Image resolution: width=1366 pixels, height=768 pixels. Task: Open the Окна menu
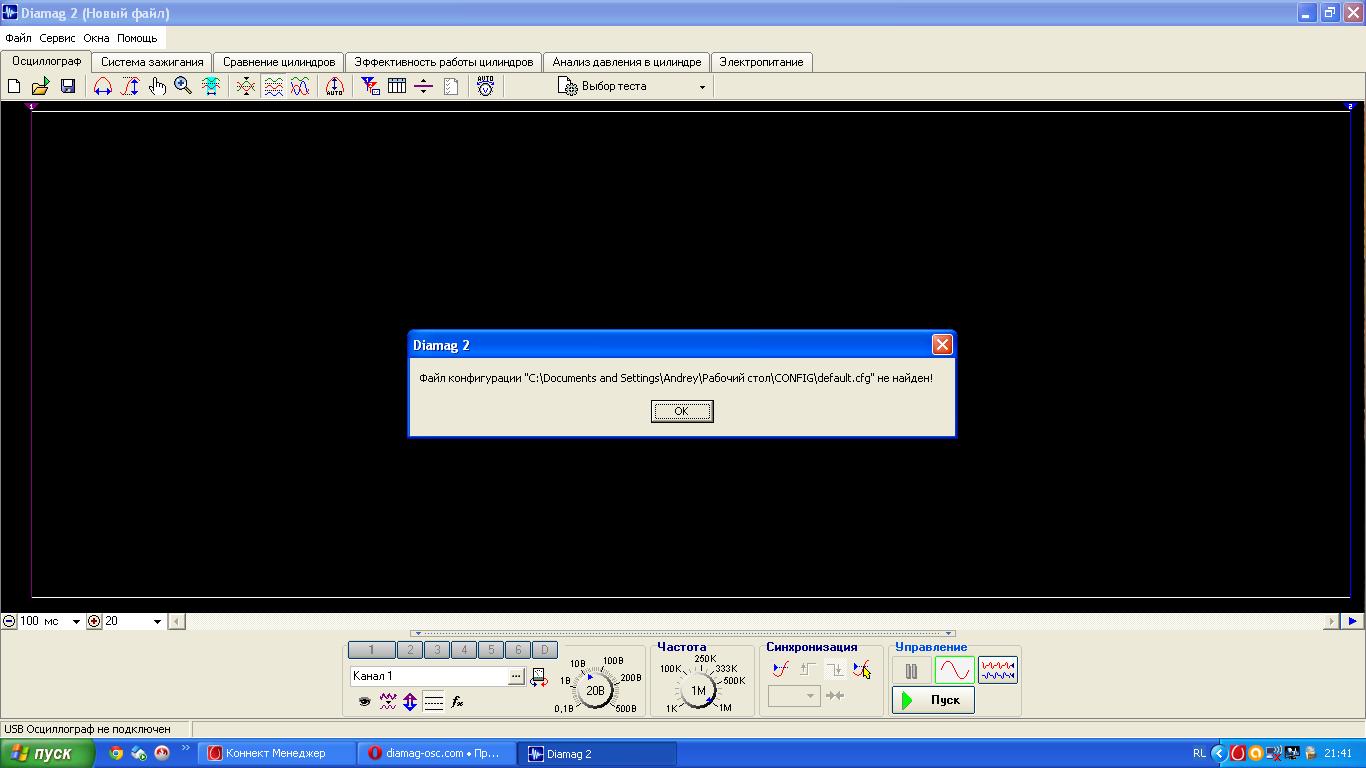(x=96, y=38)
